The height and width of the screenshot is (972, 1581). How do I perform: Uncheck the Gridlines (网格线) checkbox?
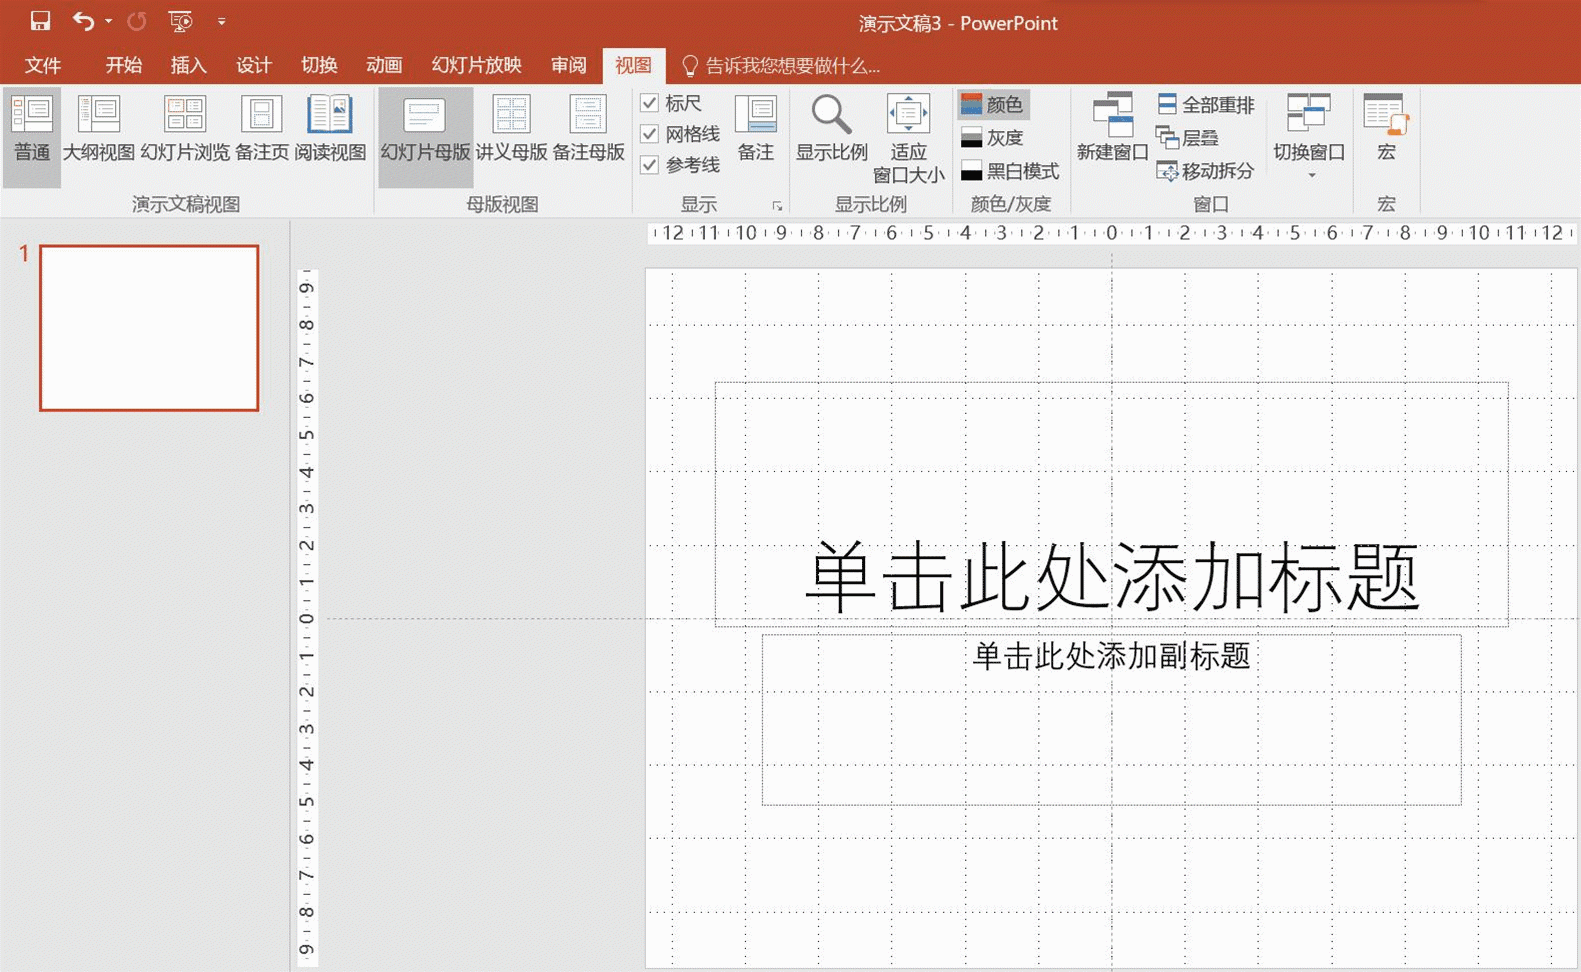point(650,134)
